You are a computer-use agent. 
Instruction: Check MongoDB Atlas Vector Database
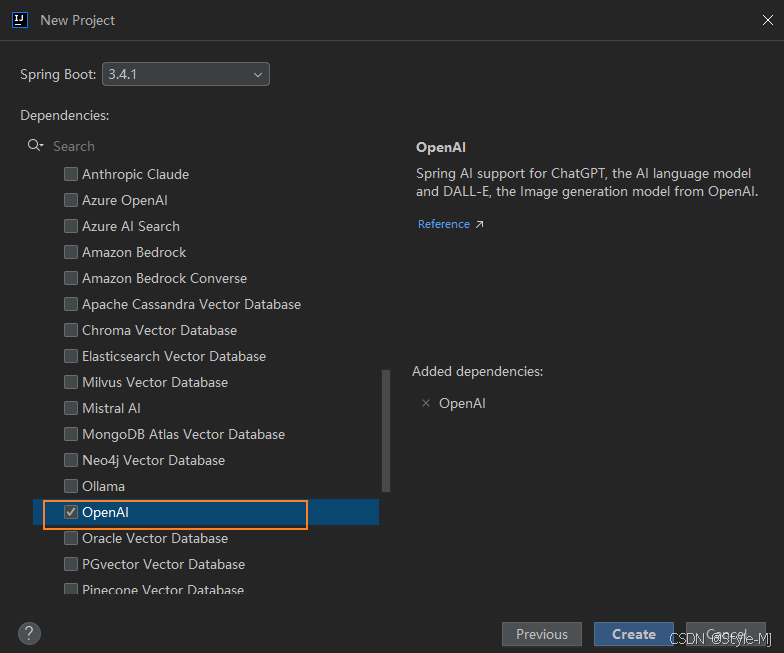[71, 434]
